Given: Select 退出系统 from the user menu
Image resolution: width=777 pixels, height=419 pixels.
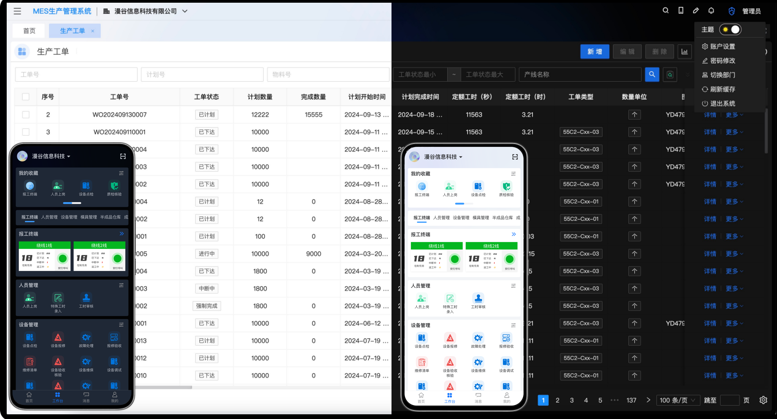Looking at the screenshot, I should [722, 103].
